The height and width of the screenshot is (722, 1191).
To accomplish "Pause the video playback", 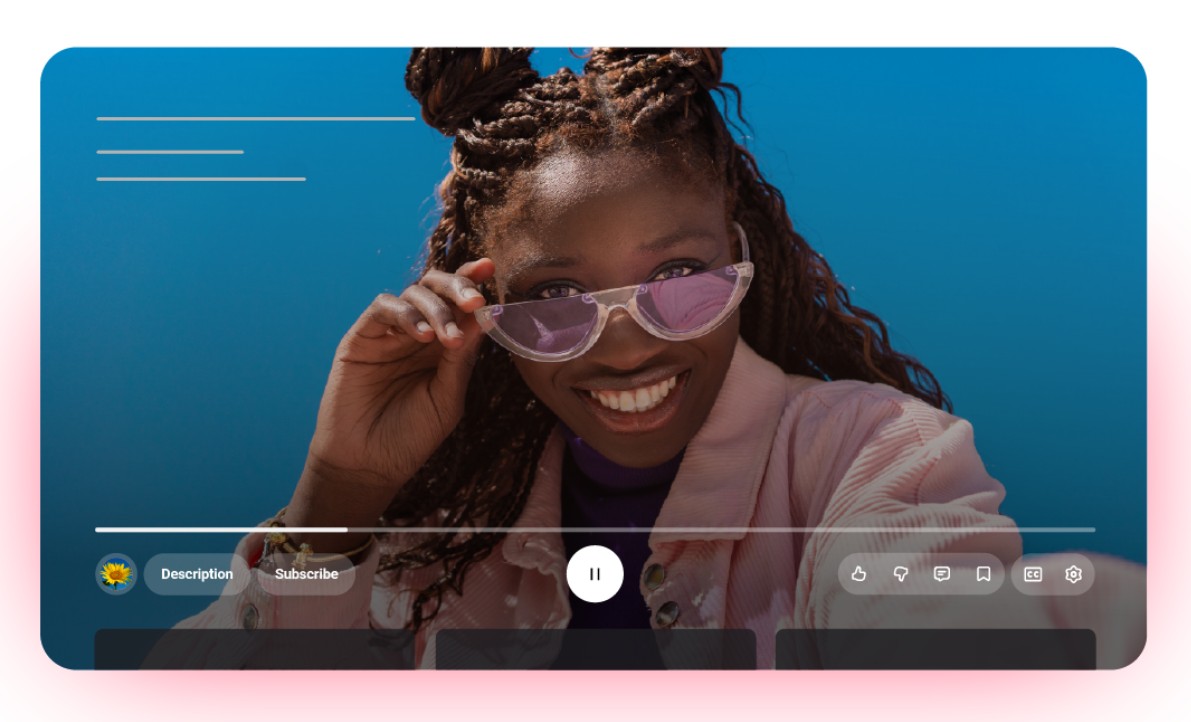I will click(595, 574).
